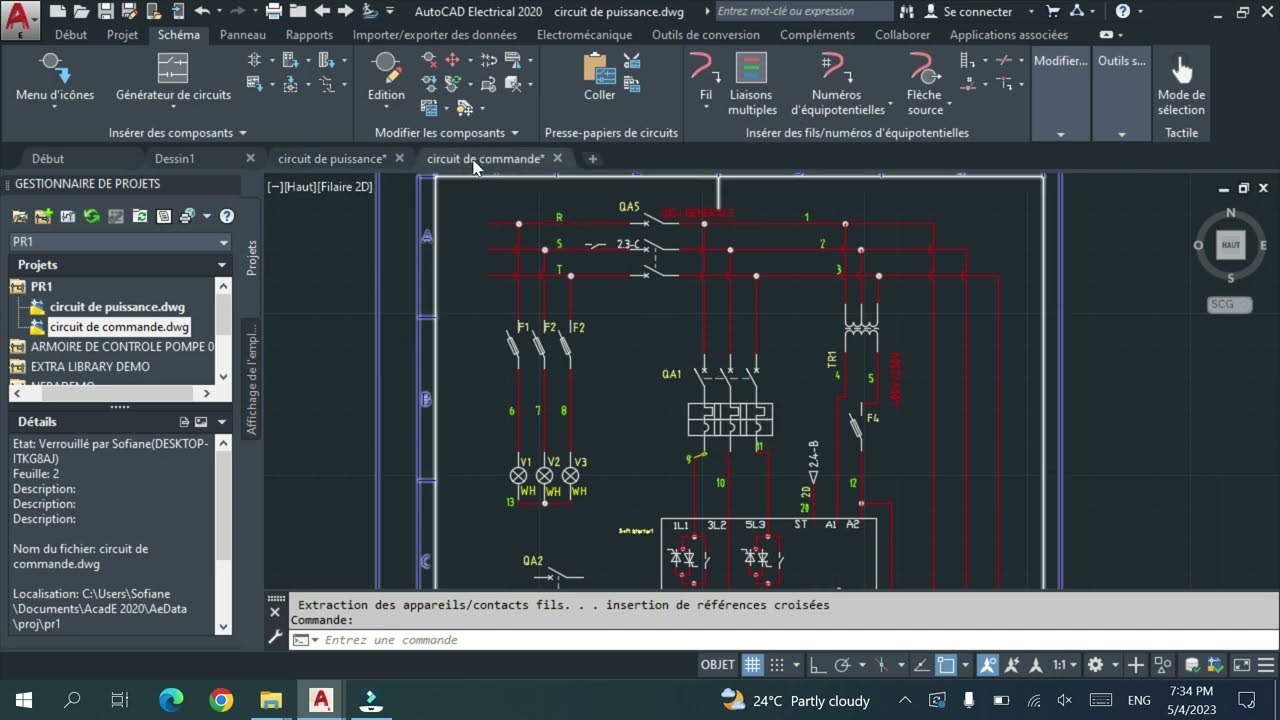This screenshot has width=1280, height=720.
Task: Click the HAUT face of the ViewCube
Action: click(x=1230, y=245)
